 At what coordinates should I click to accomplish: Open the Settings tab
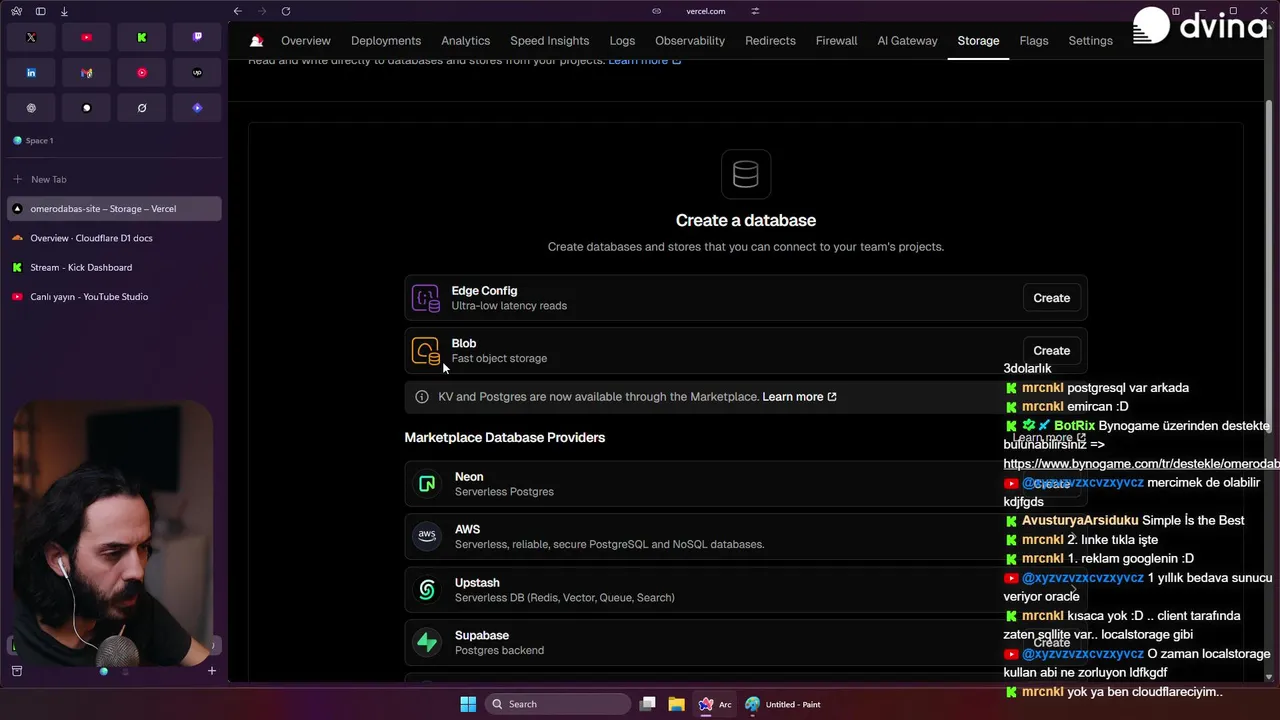pyautogui.click(x=1090, y=41)
